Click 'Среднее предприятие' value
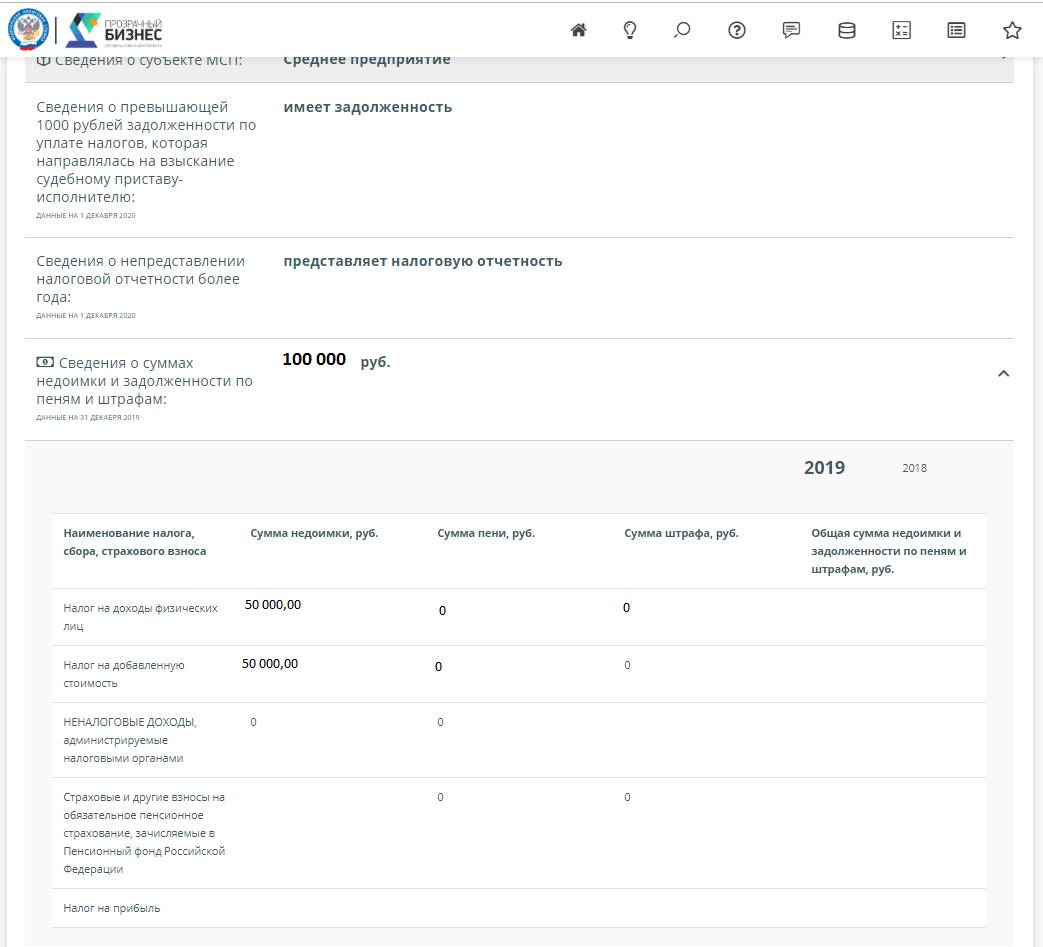 [x=367, y=60]
